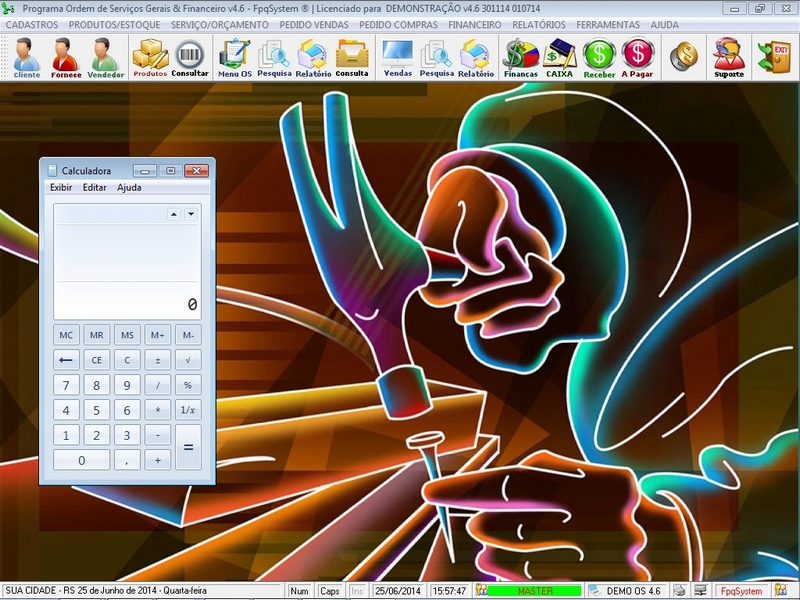
Task: Open the Vendedor seller icon
Action: (x=106, y=58)
